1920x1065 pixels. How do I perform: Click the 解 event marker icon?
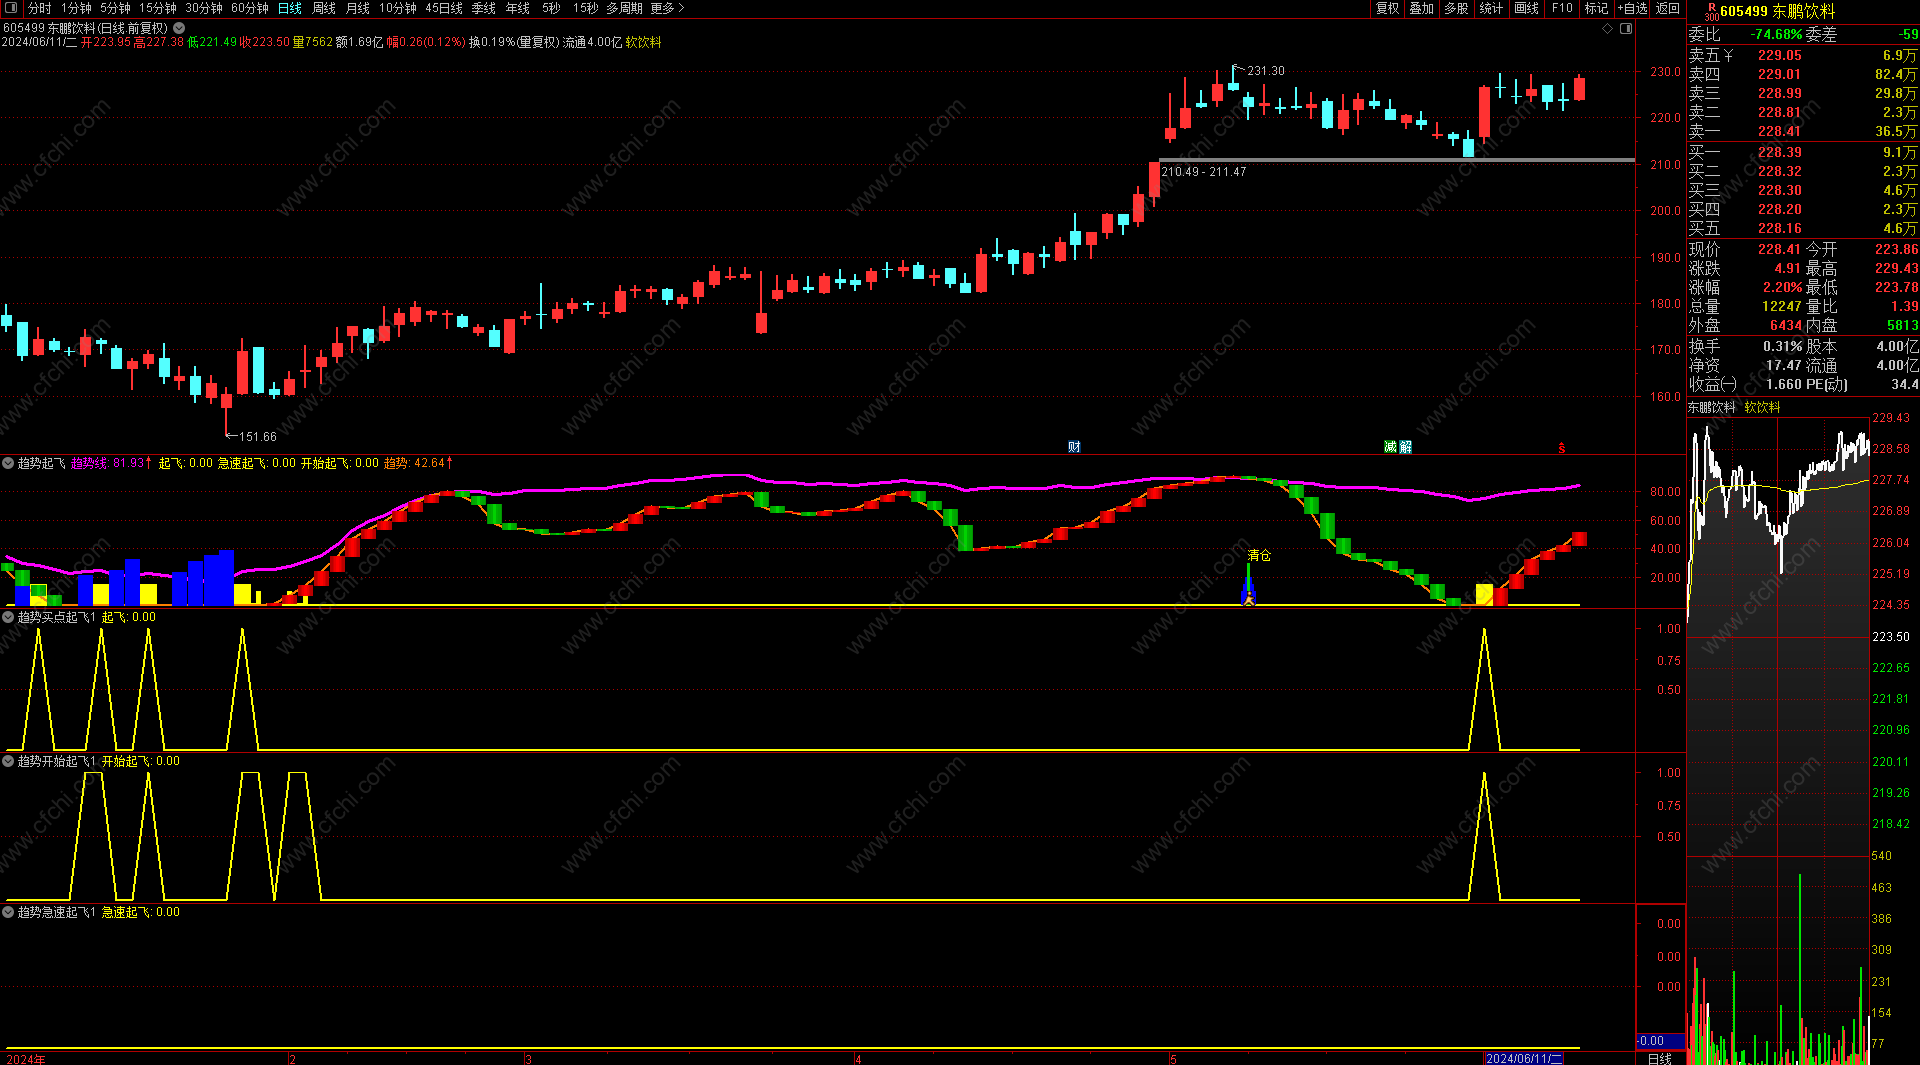pyautogui.click(x=1405, y=447)
